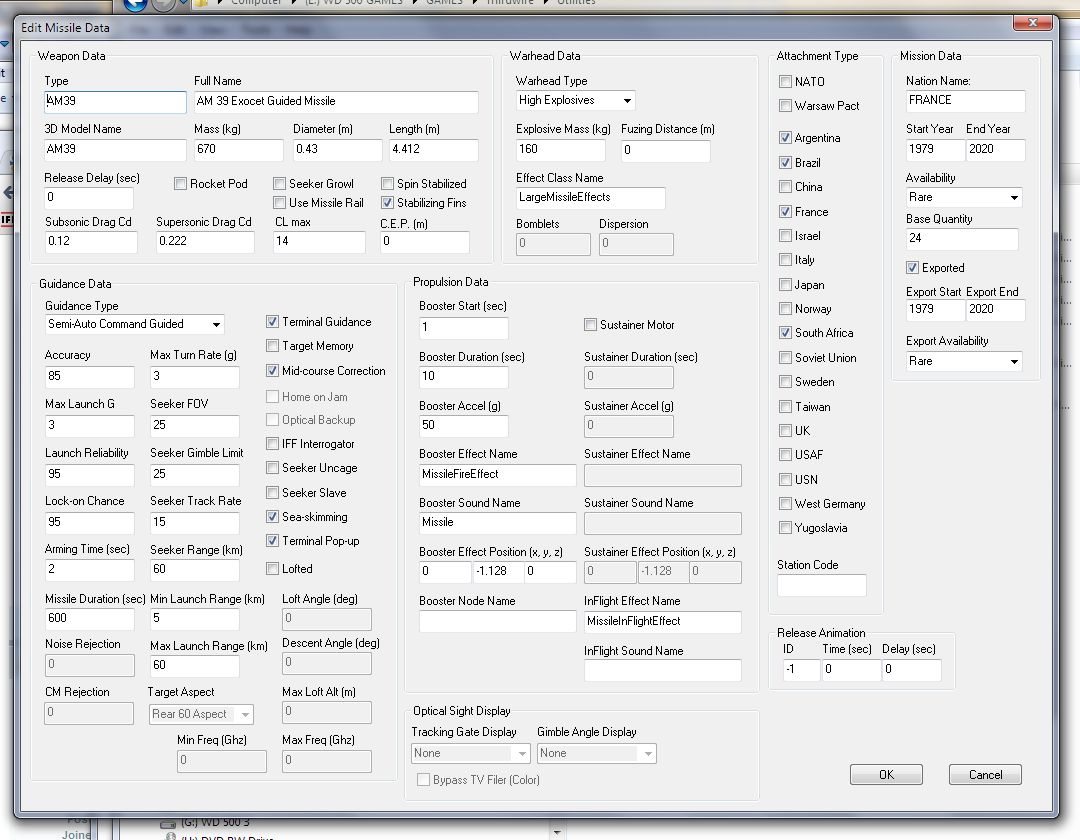This screenshot has width=1080, height=840.
Task: Enable Target Memory checkbox
Action: (x=272, y=346)
